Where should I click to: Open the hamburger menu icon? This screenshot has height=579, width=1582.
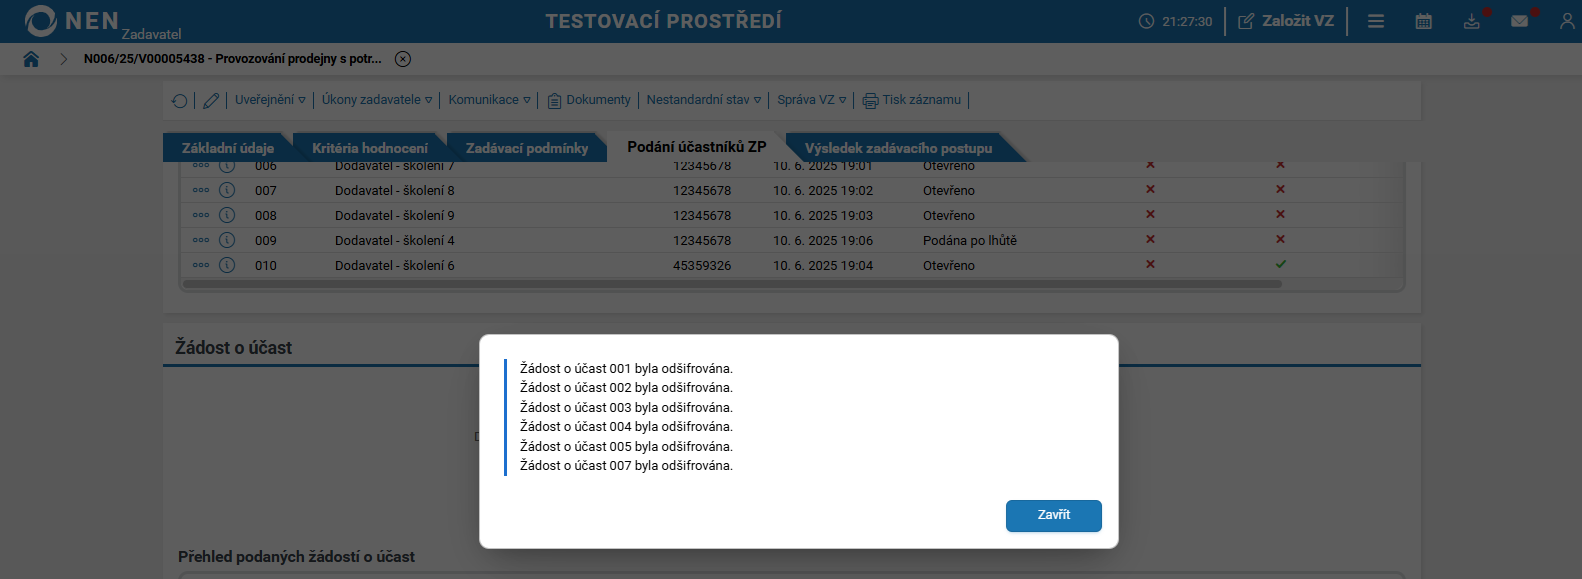coord(1376,21)
